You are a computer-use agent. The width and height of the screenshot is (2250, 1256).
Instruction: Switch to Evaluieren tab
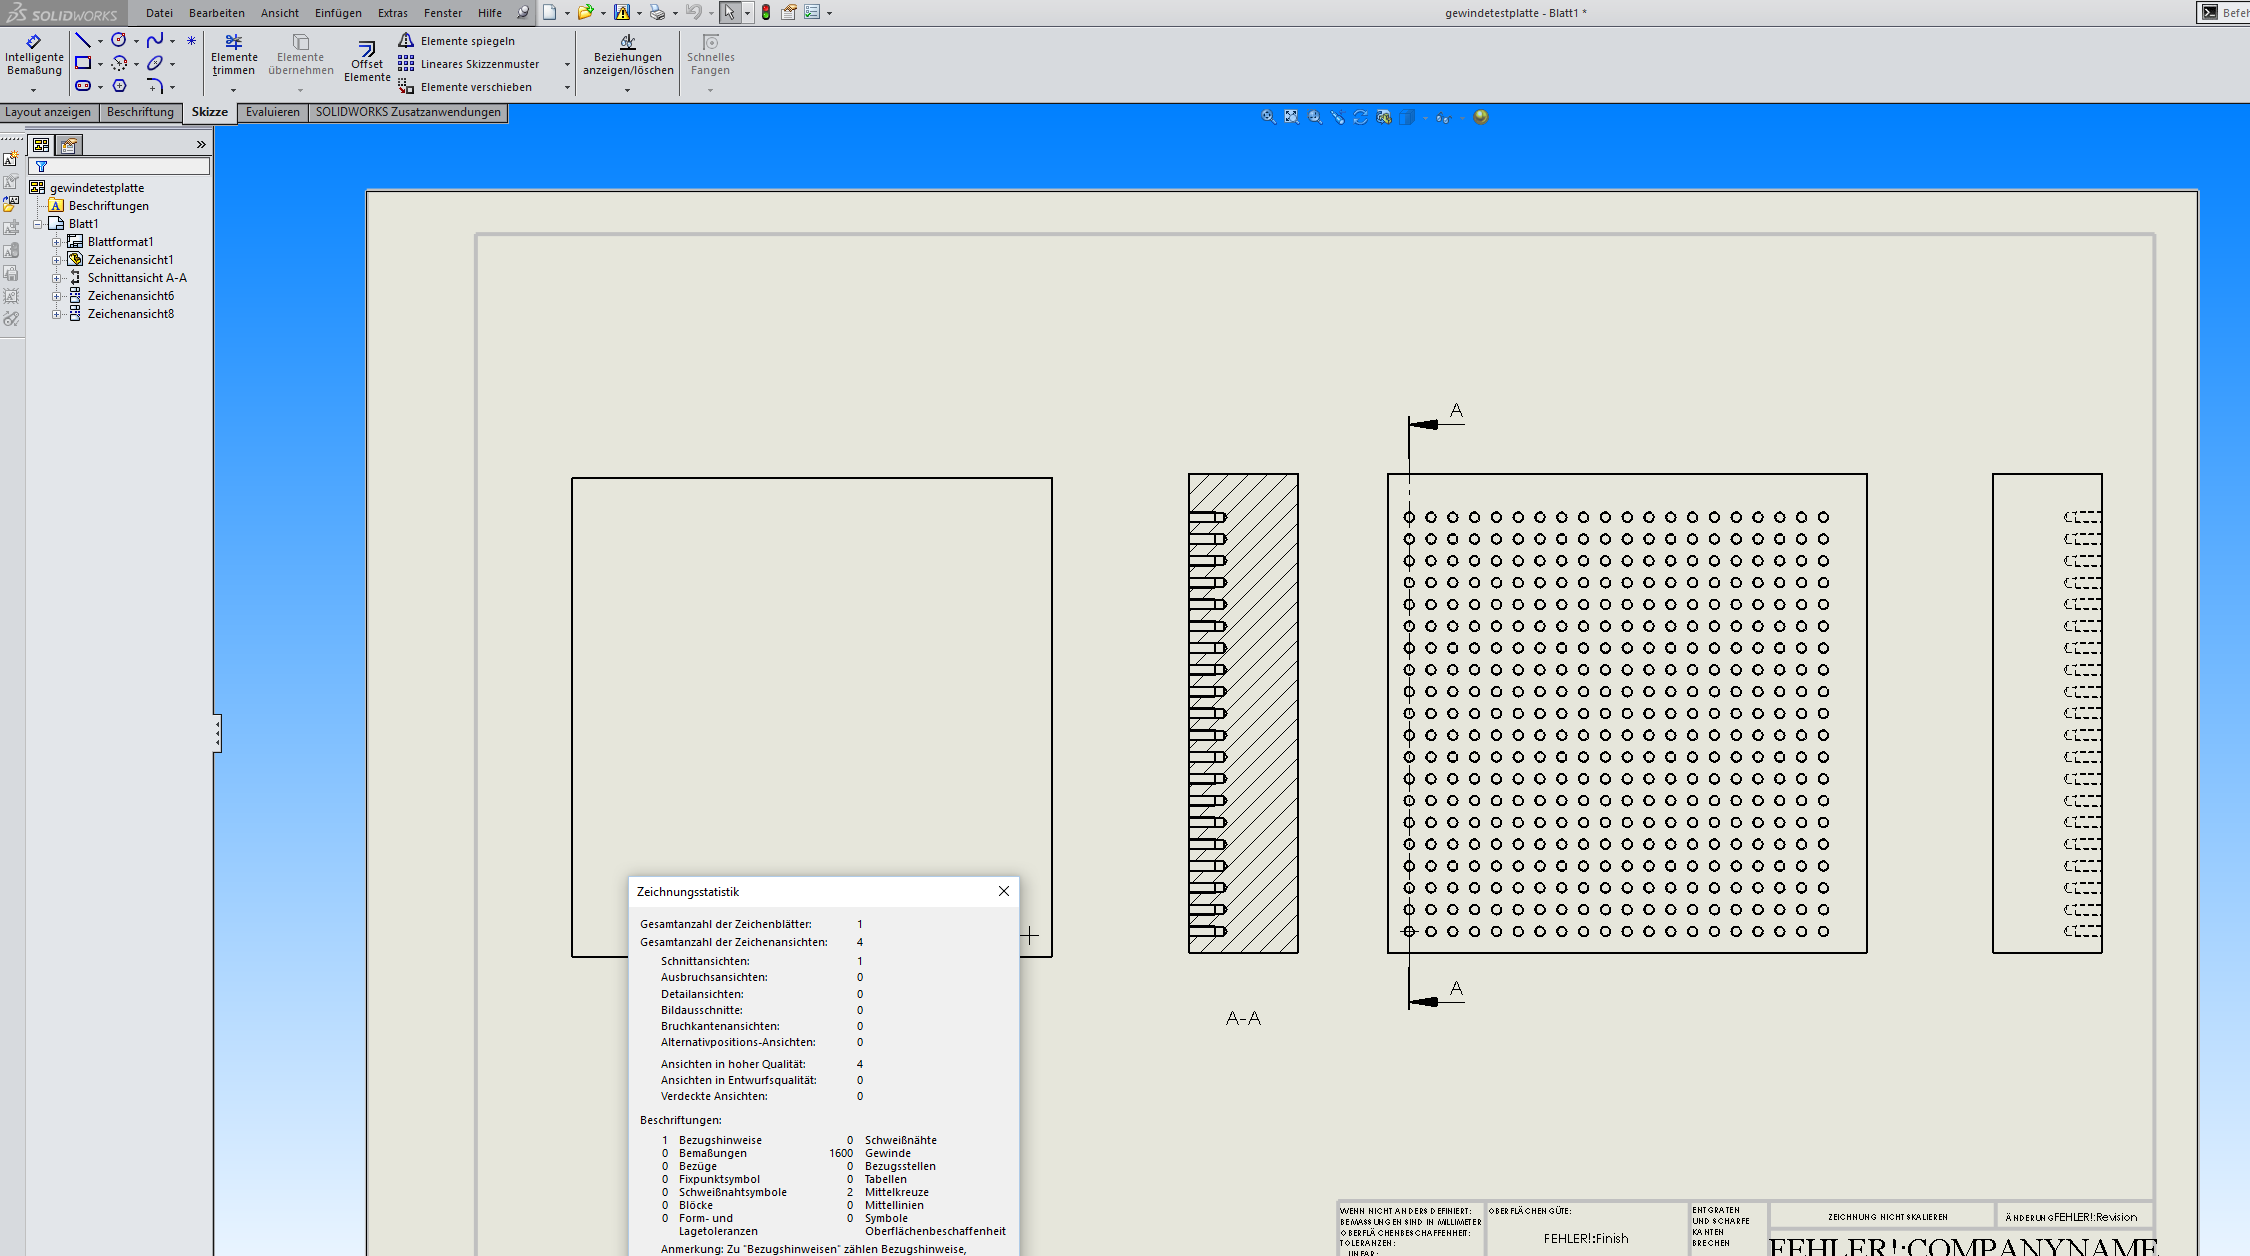(x=273, y=112)
